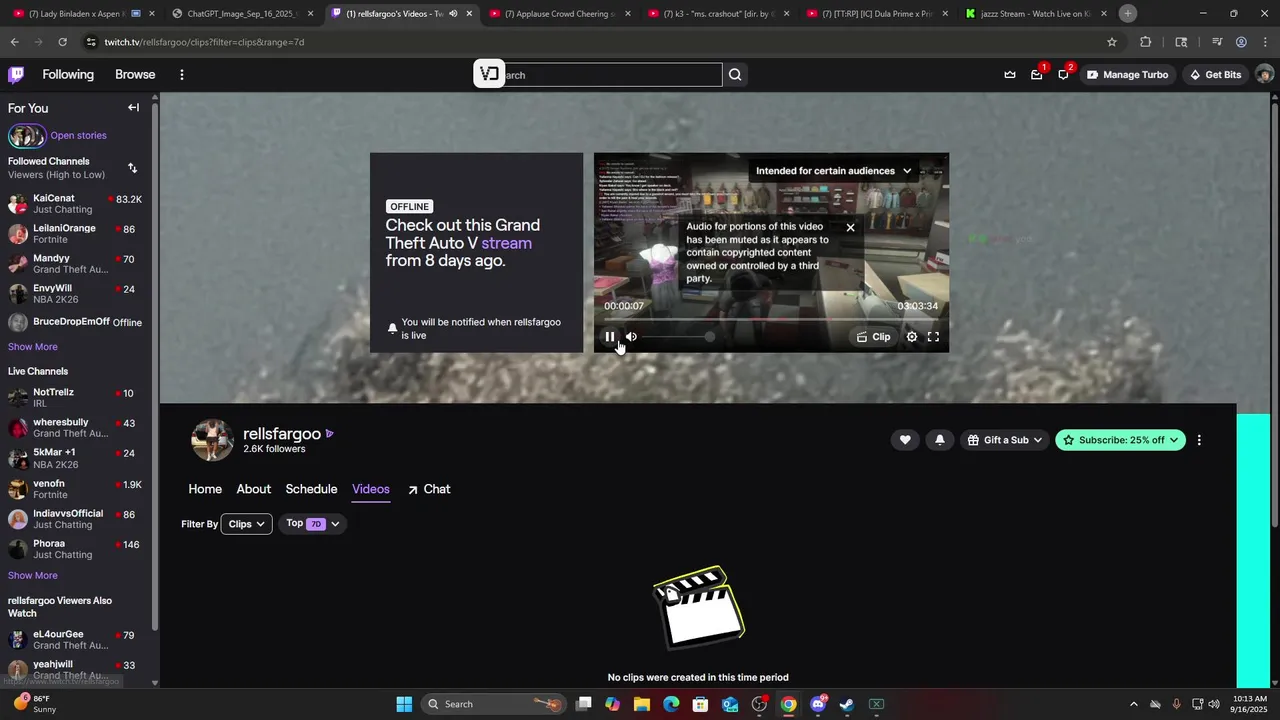Seek on the video progress bar
This screenshot has width=1280, height=720.
coord(771,319)
